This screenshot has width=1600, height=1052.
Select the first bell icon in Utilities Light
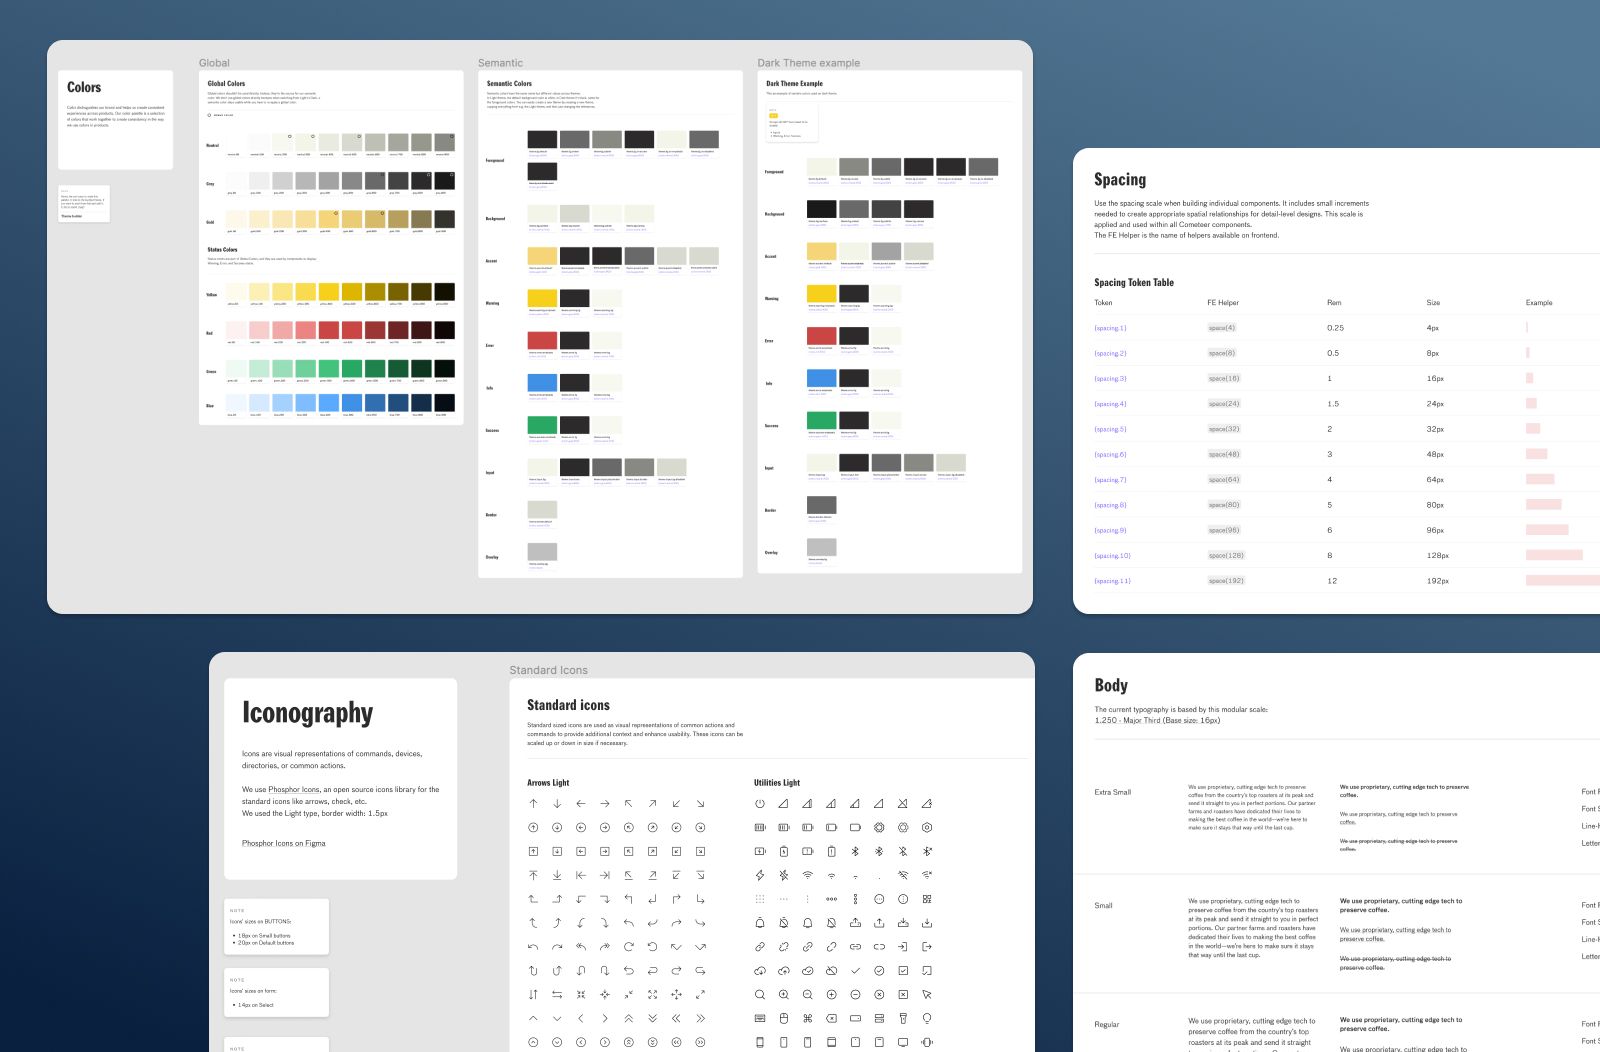pyautogui.click(x=760, y=923)
